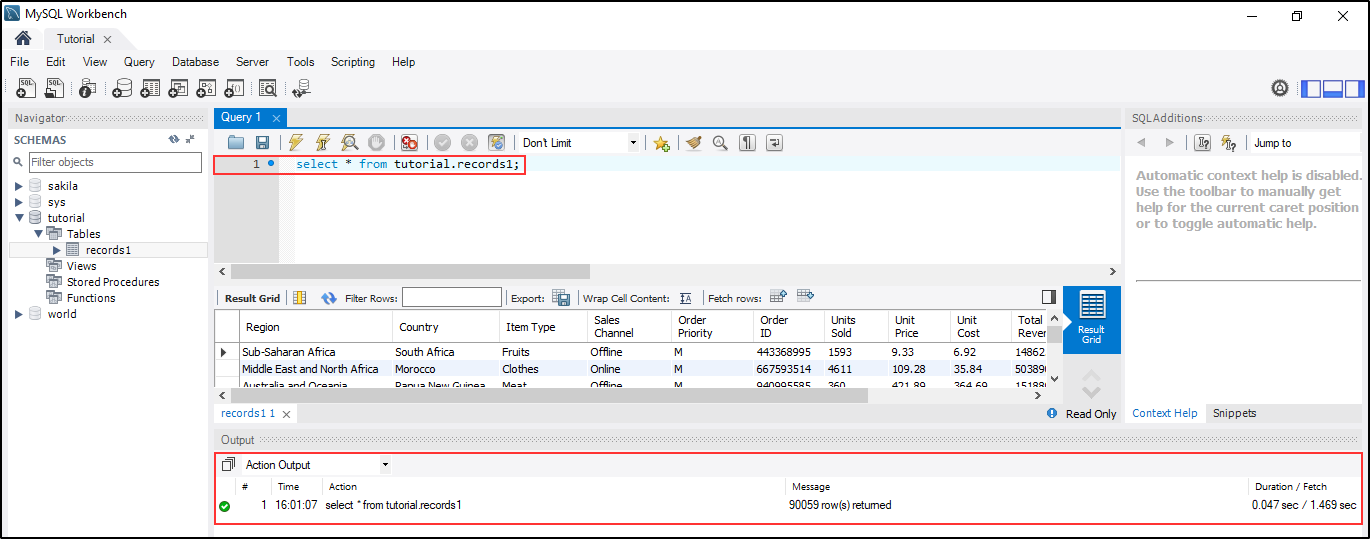Screen dimensions: 1370x539
Task: Toggle the form editor grid icon
Action: point(299,298)
